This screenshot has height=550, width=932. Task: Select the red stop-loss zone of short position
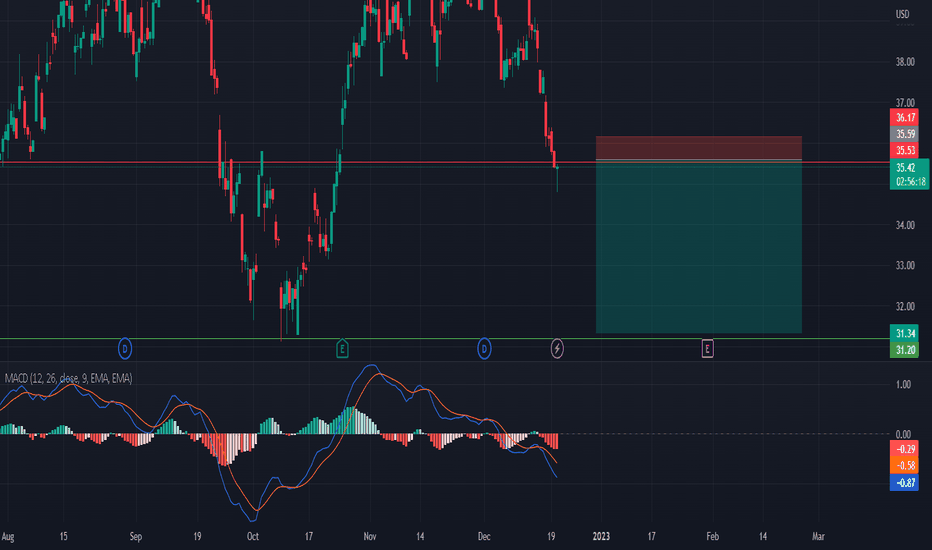coord(699,147)
